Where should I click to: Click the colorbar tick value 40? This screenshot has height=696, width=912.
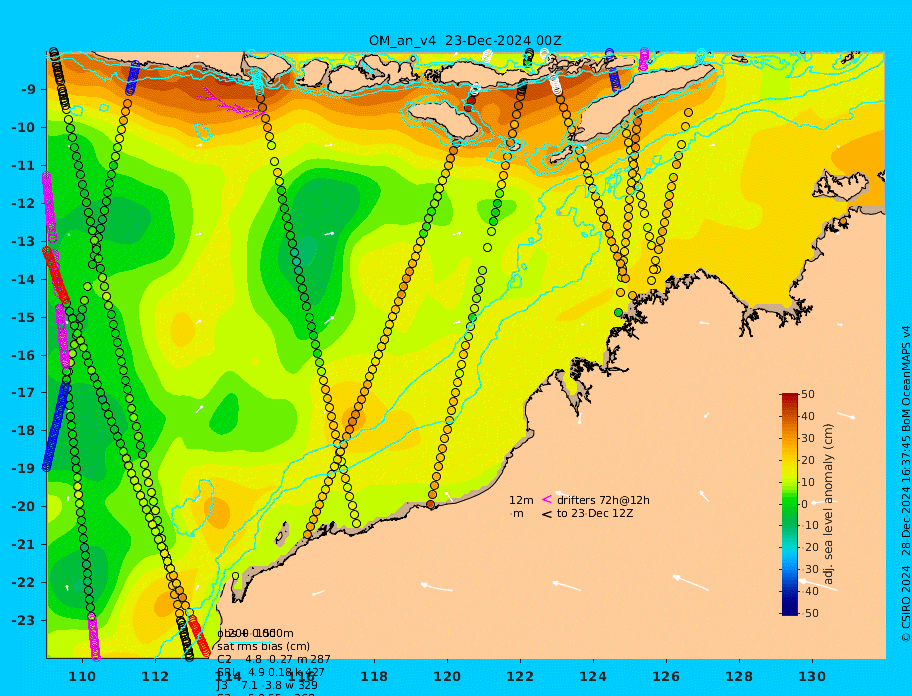point(808,416)
